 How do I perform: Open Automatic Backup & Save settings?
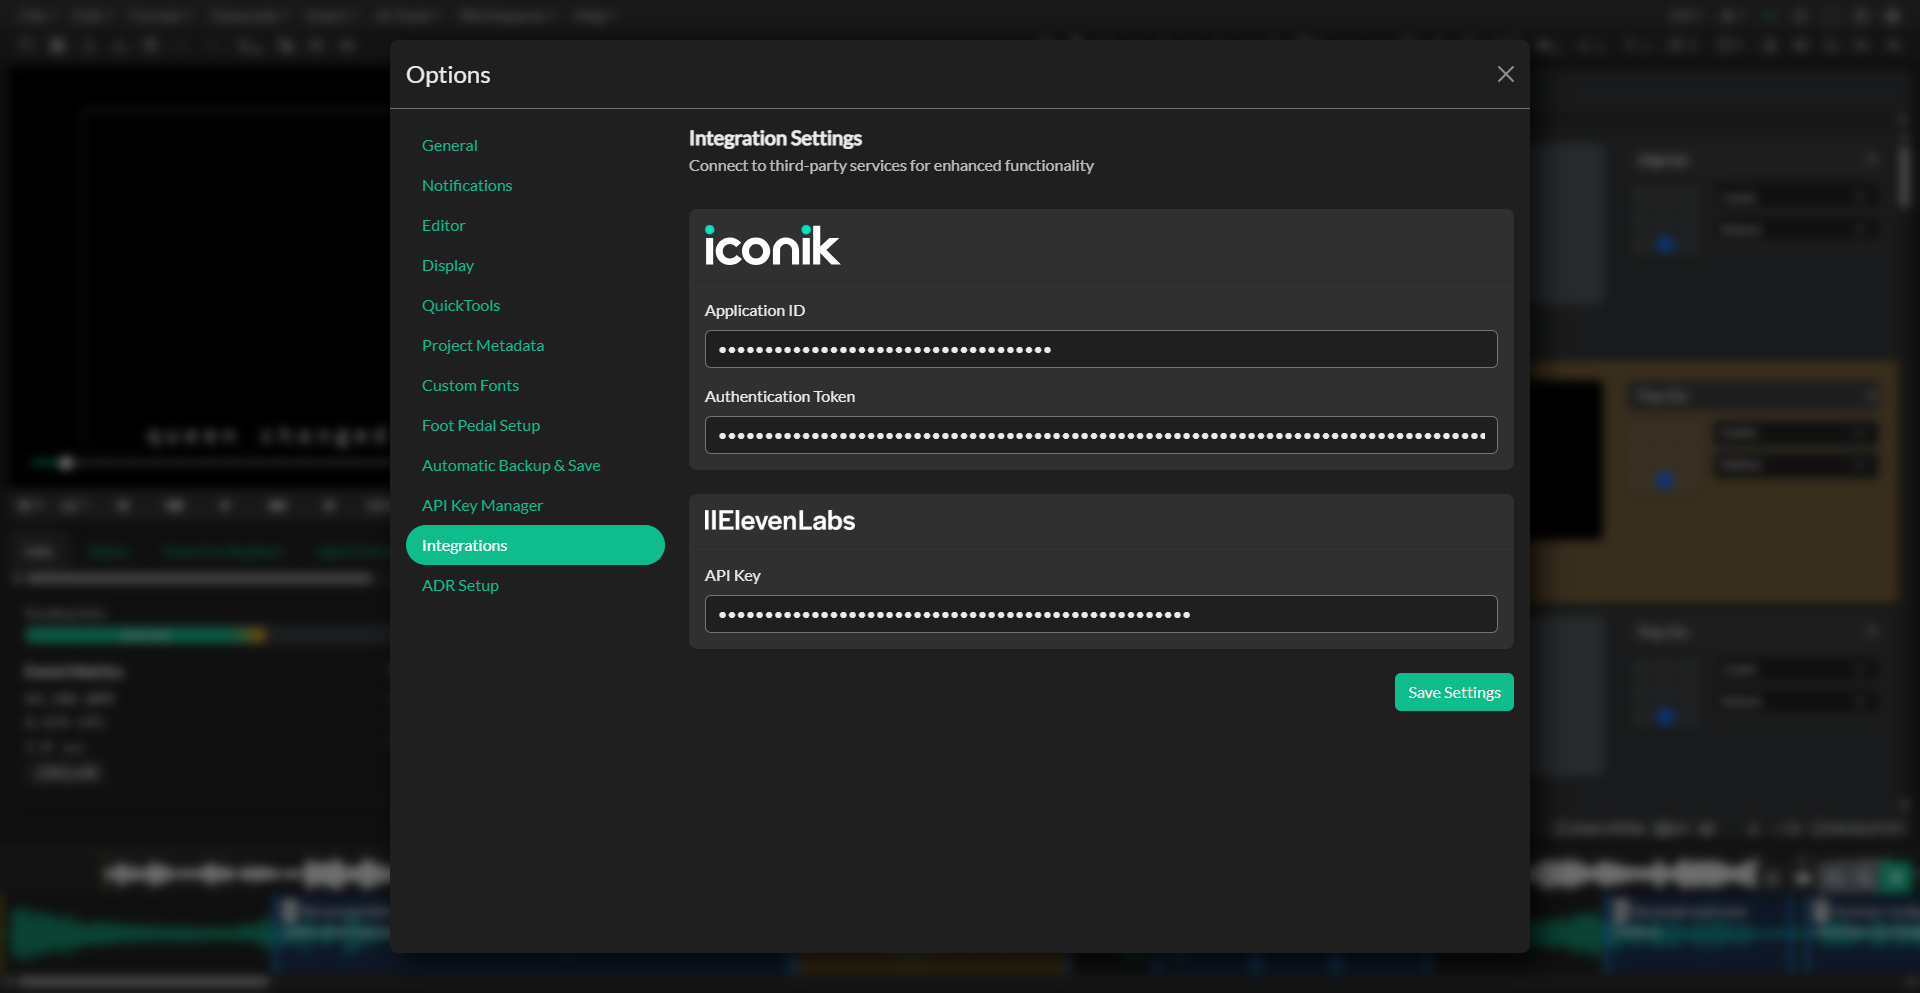[x=511, y=465]
